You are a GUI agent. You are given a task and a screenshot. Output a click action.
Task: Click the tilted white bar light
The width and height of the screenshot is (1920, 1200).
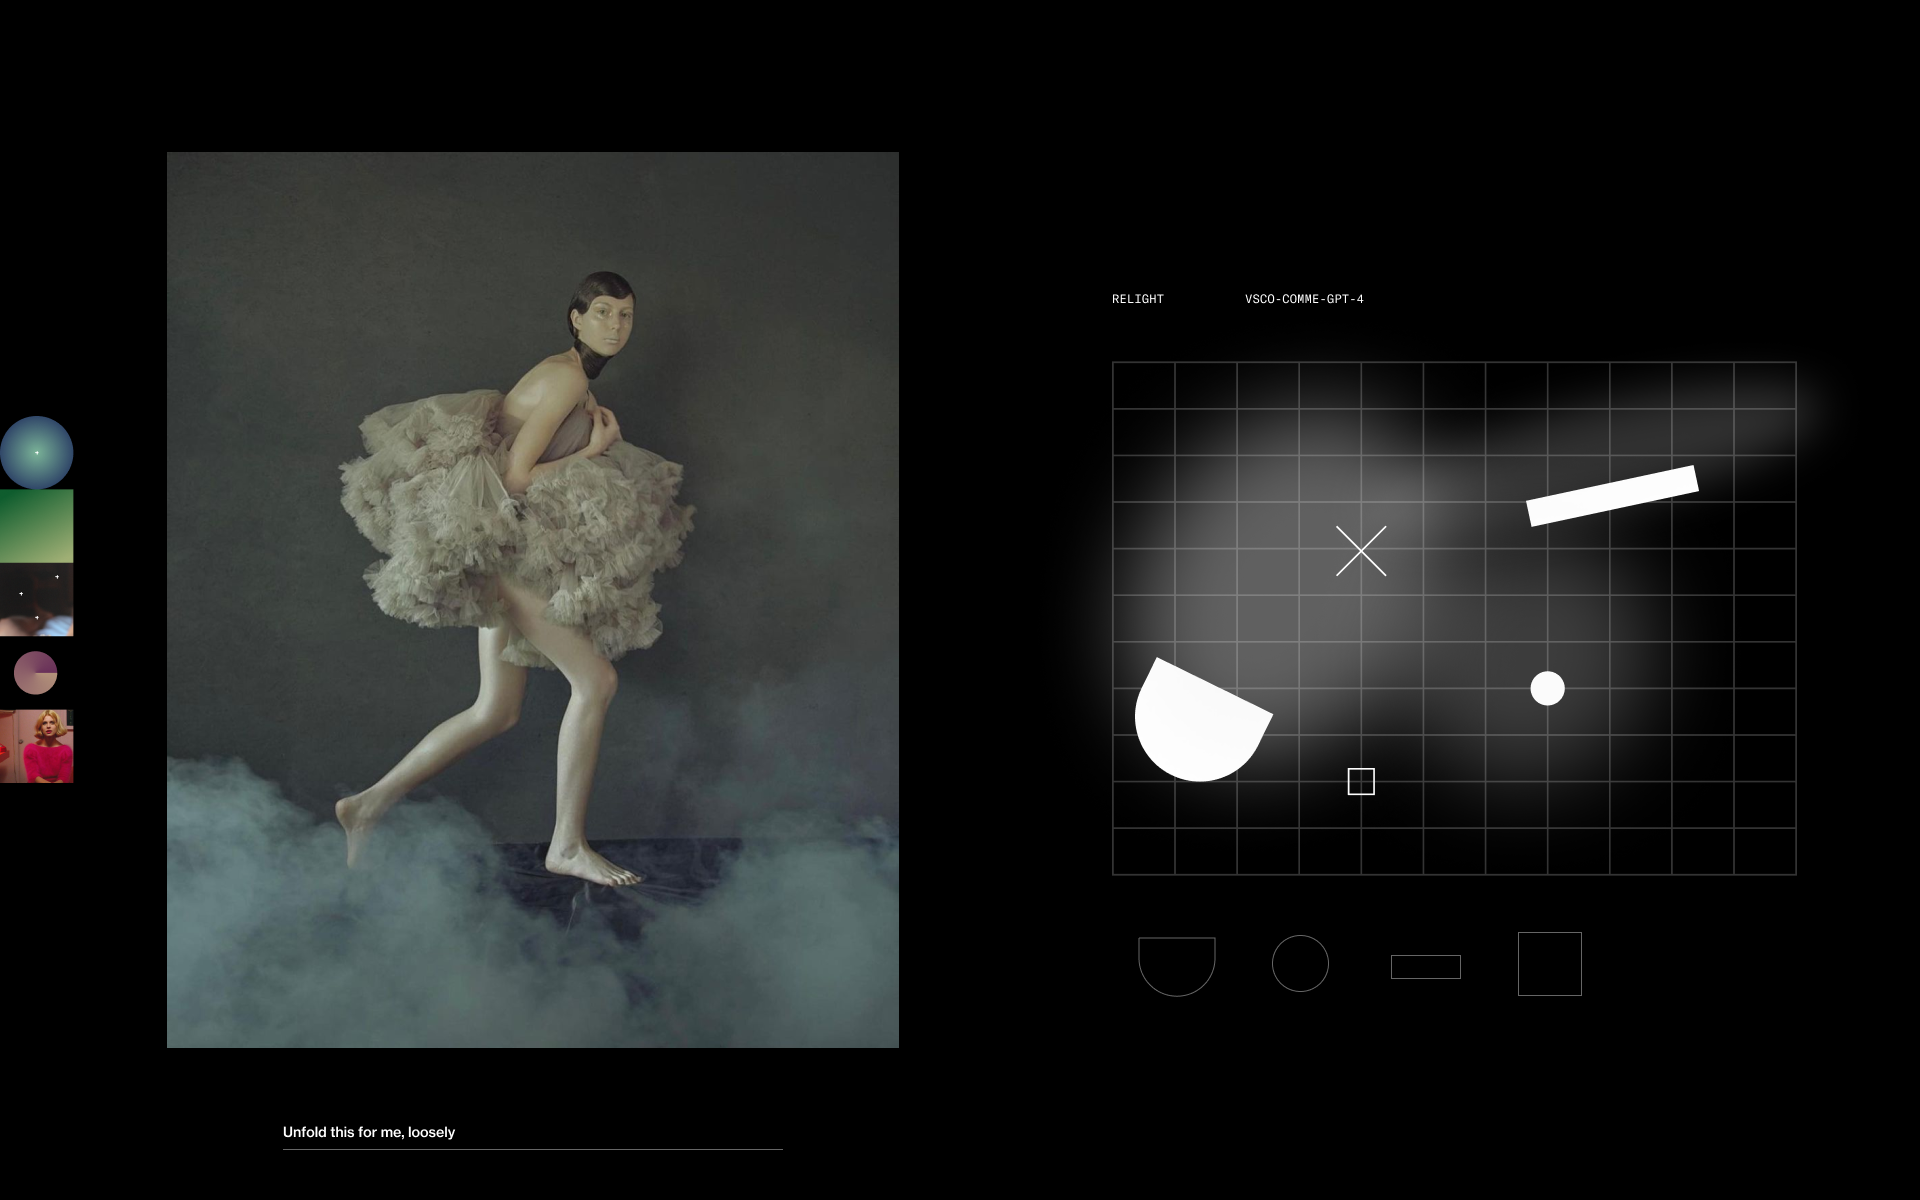(x=1612, y=495)
